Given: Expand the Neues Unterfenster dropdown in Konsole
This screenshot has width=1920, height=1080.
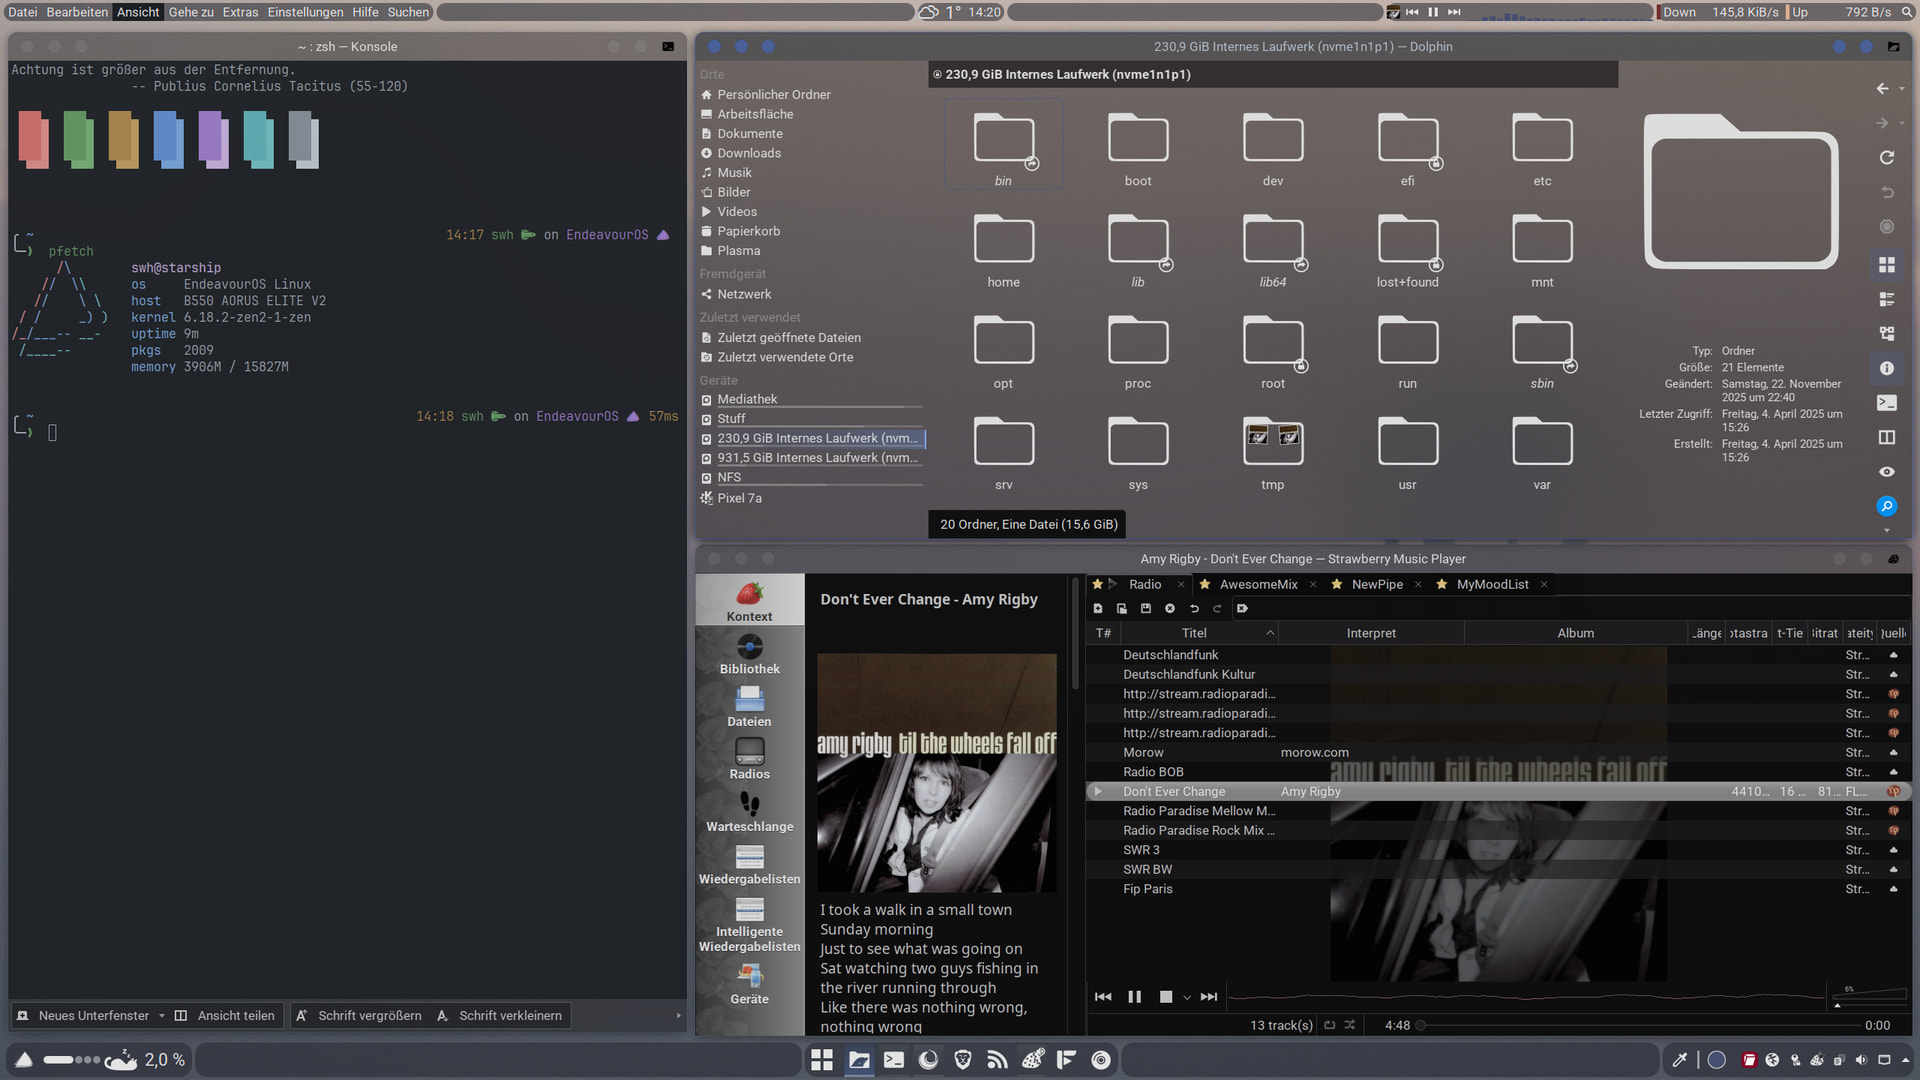Looking at the screenshot, I should click(x=162, y=1016).
